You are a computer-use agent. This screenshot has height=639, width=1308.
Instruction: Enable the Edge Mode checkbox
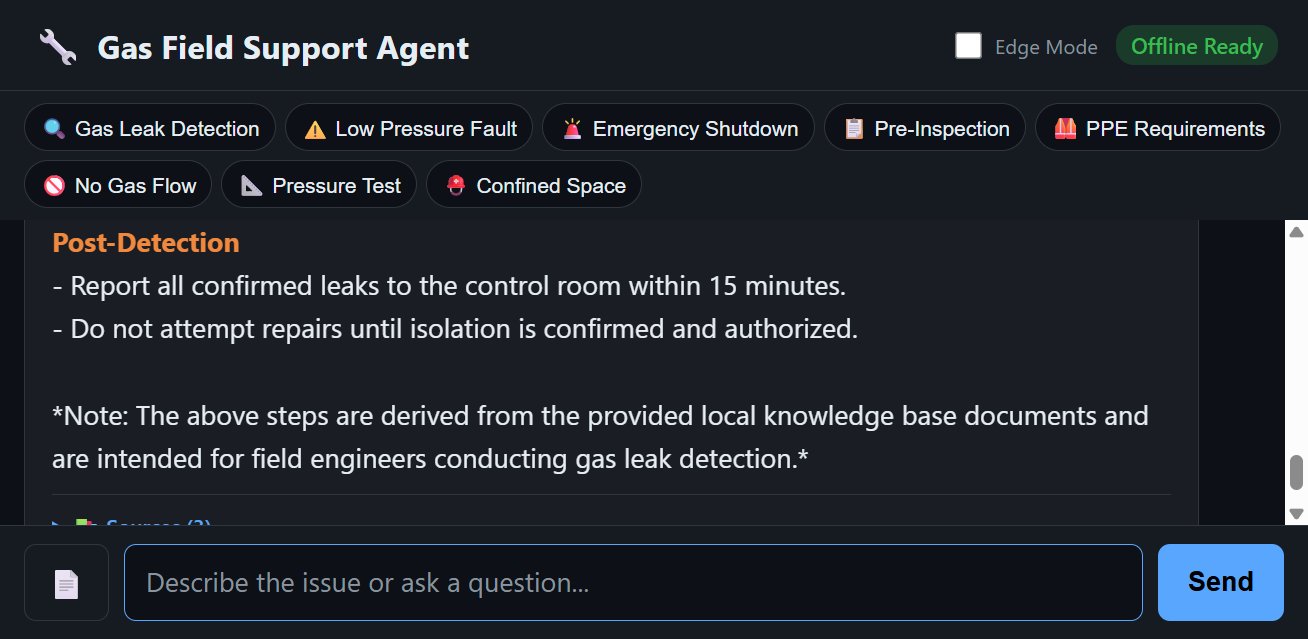click(966, 45)
